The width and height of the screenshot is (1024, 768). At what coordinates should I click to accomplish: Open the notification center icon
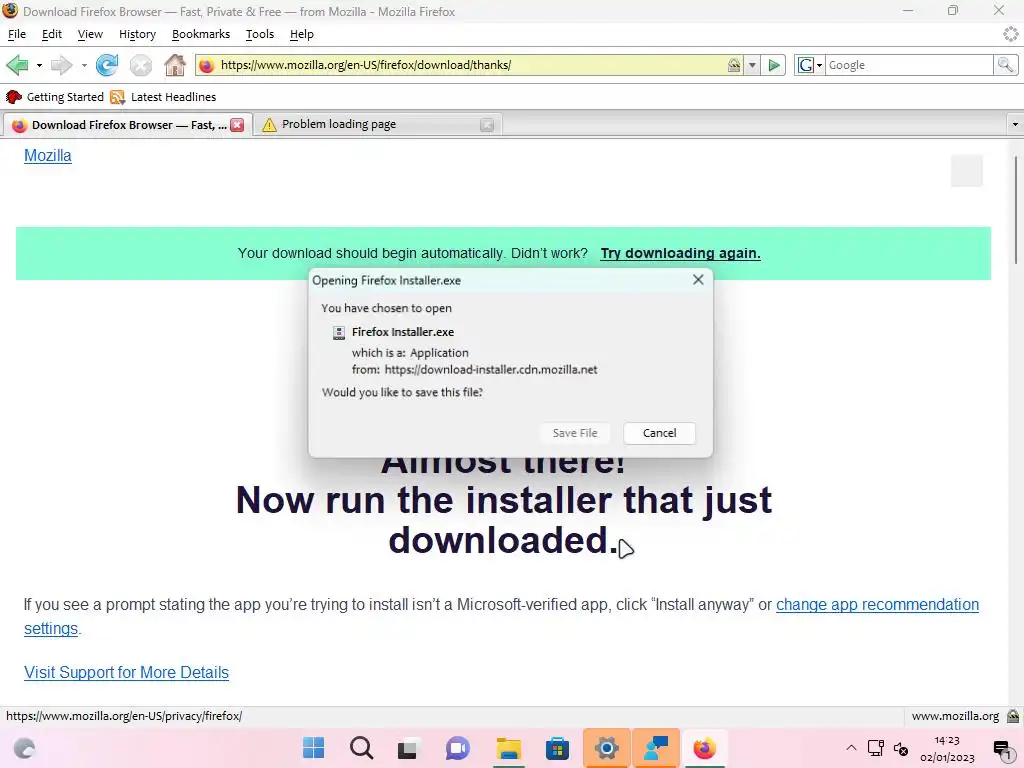pos(1002,749)
